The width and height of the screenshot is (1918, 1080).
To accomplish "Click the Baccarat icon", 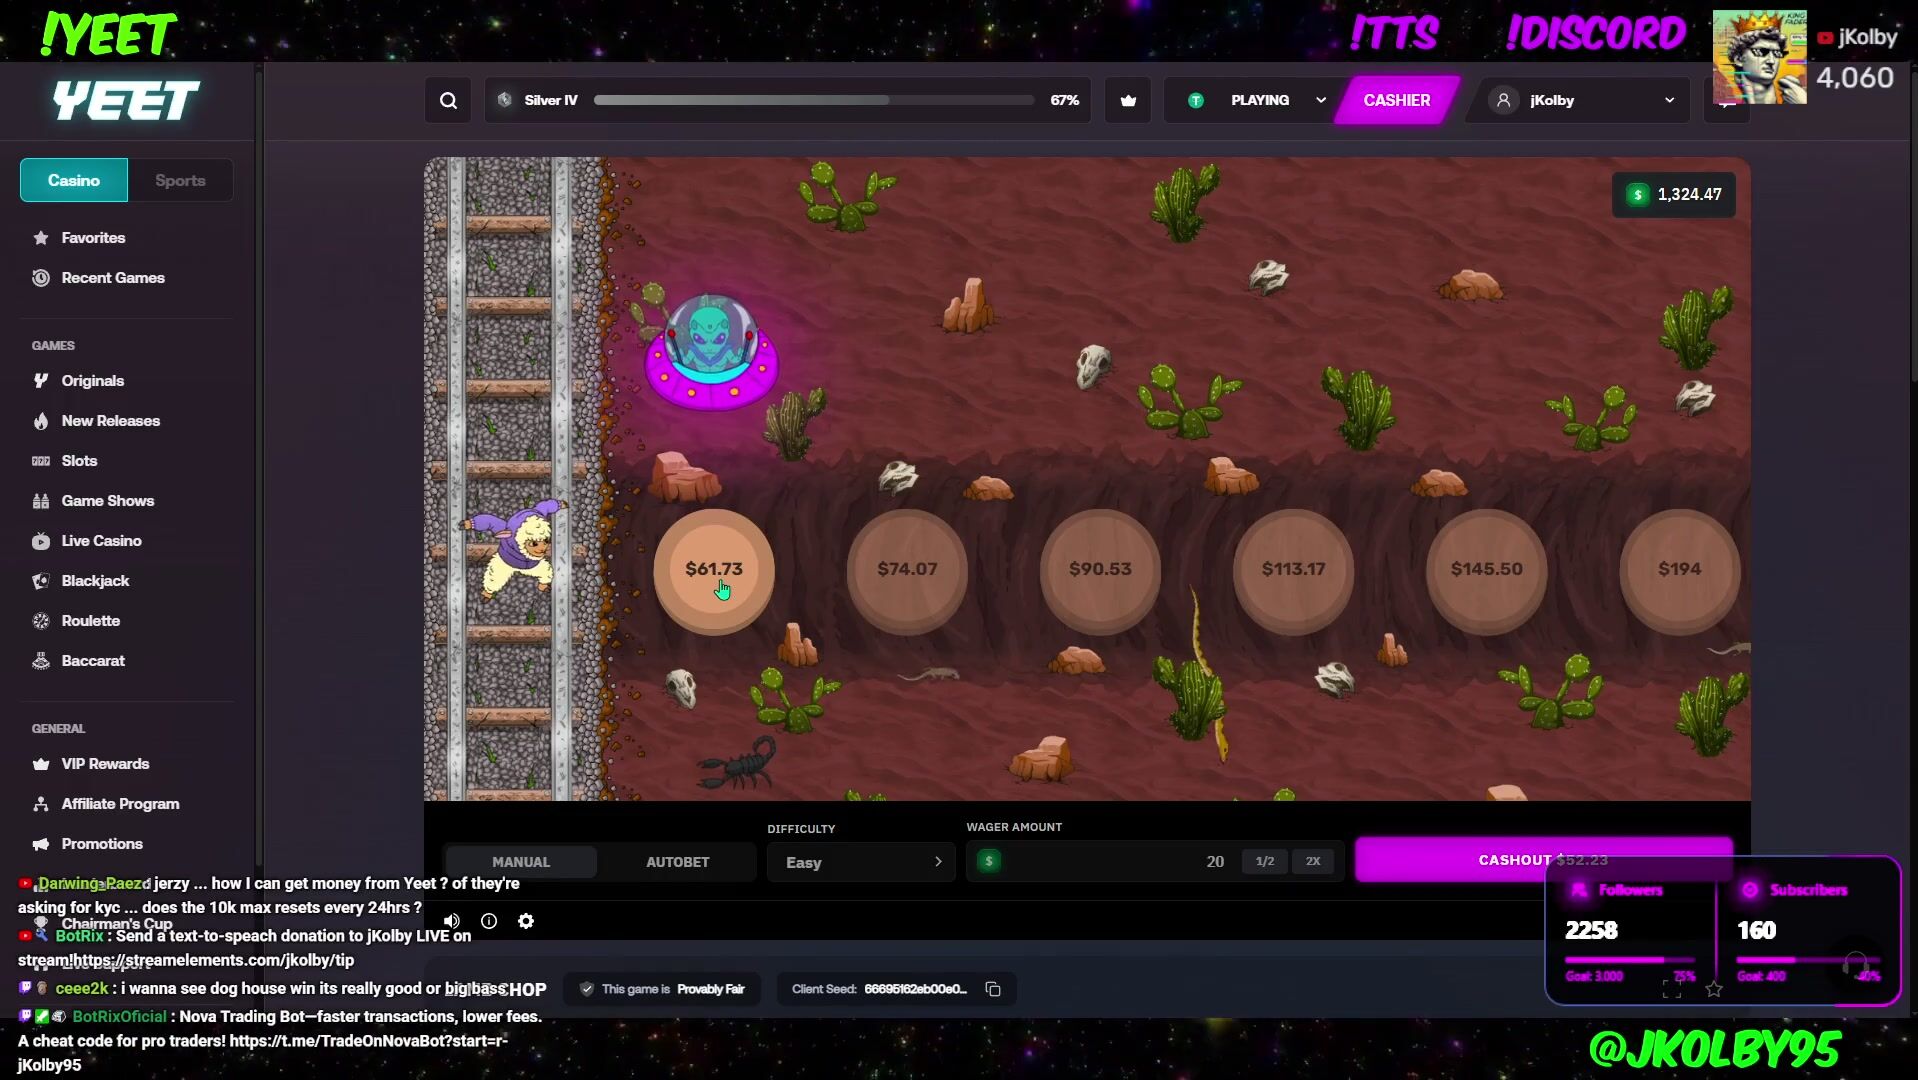I will click(41, 661).
